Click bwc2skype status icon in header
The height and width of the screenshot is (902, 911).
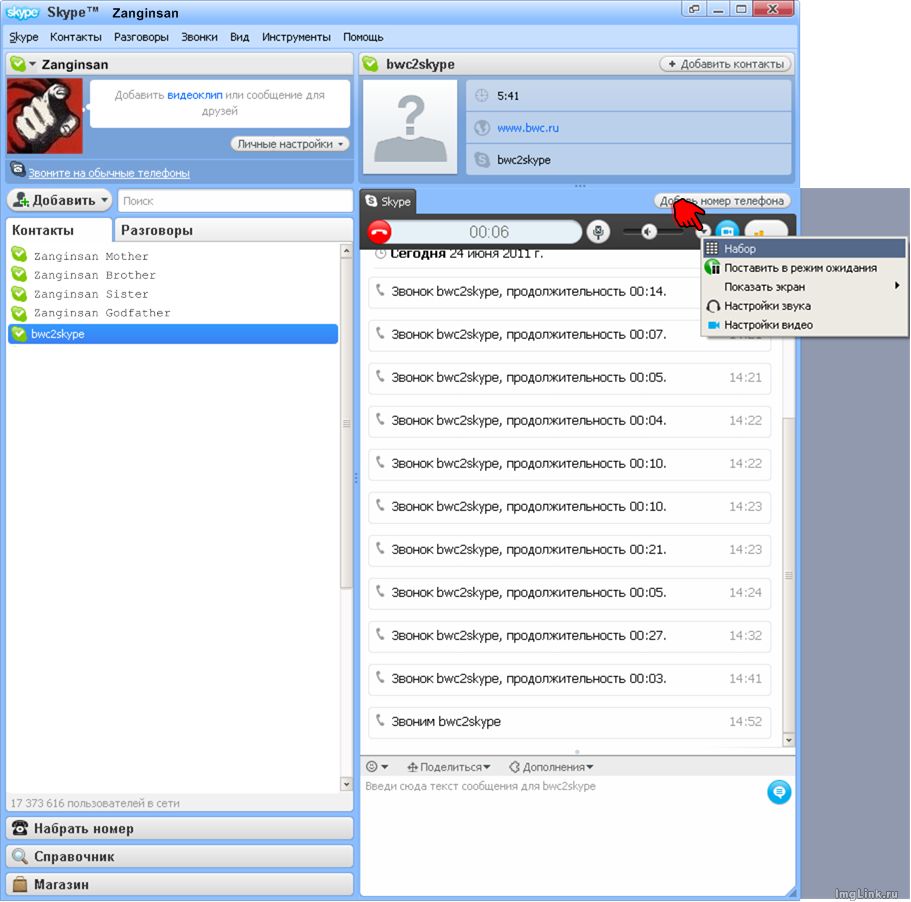pos(370,64)
